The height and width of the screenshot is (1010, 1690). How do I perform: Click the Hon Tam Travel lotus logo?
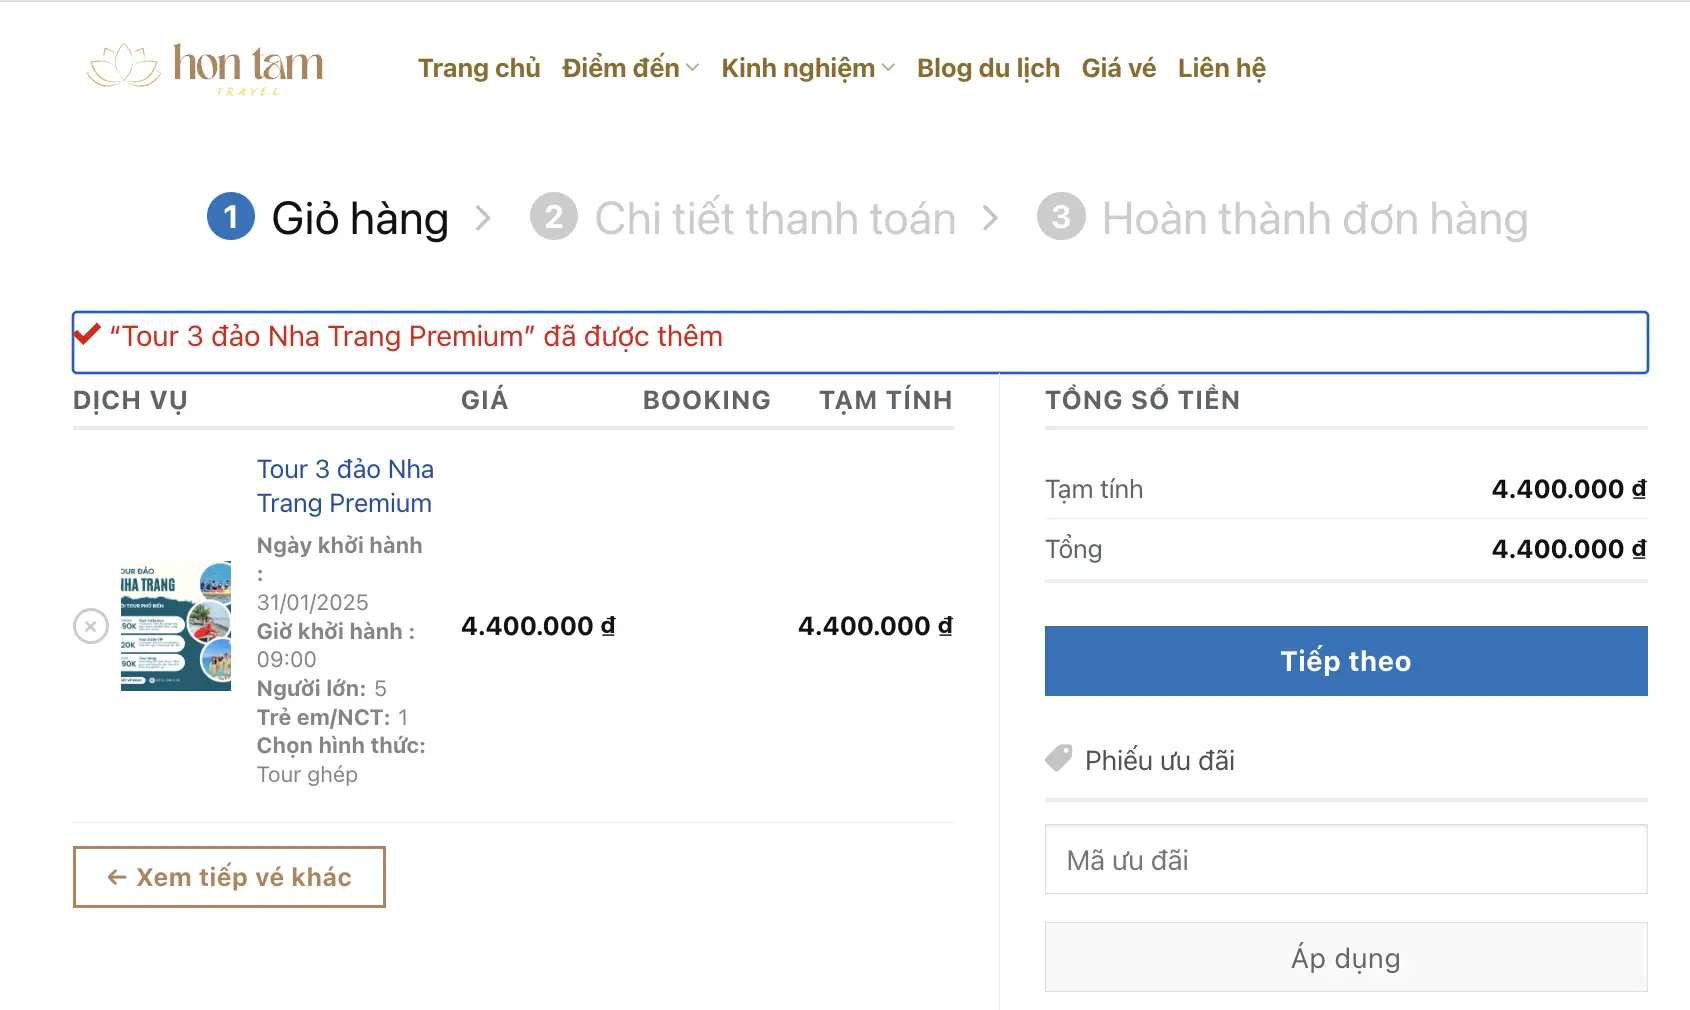(x=205, y=66)
